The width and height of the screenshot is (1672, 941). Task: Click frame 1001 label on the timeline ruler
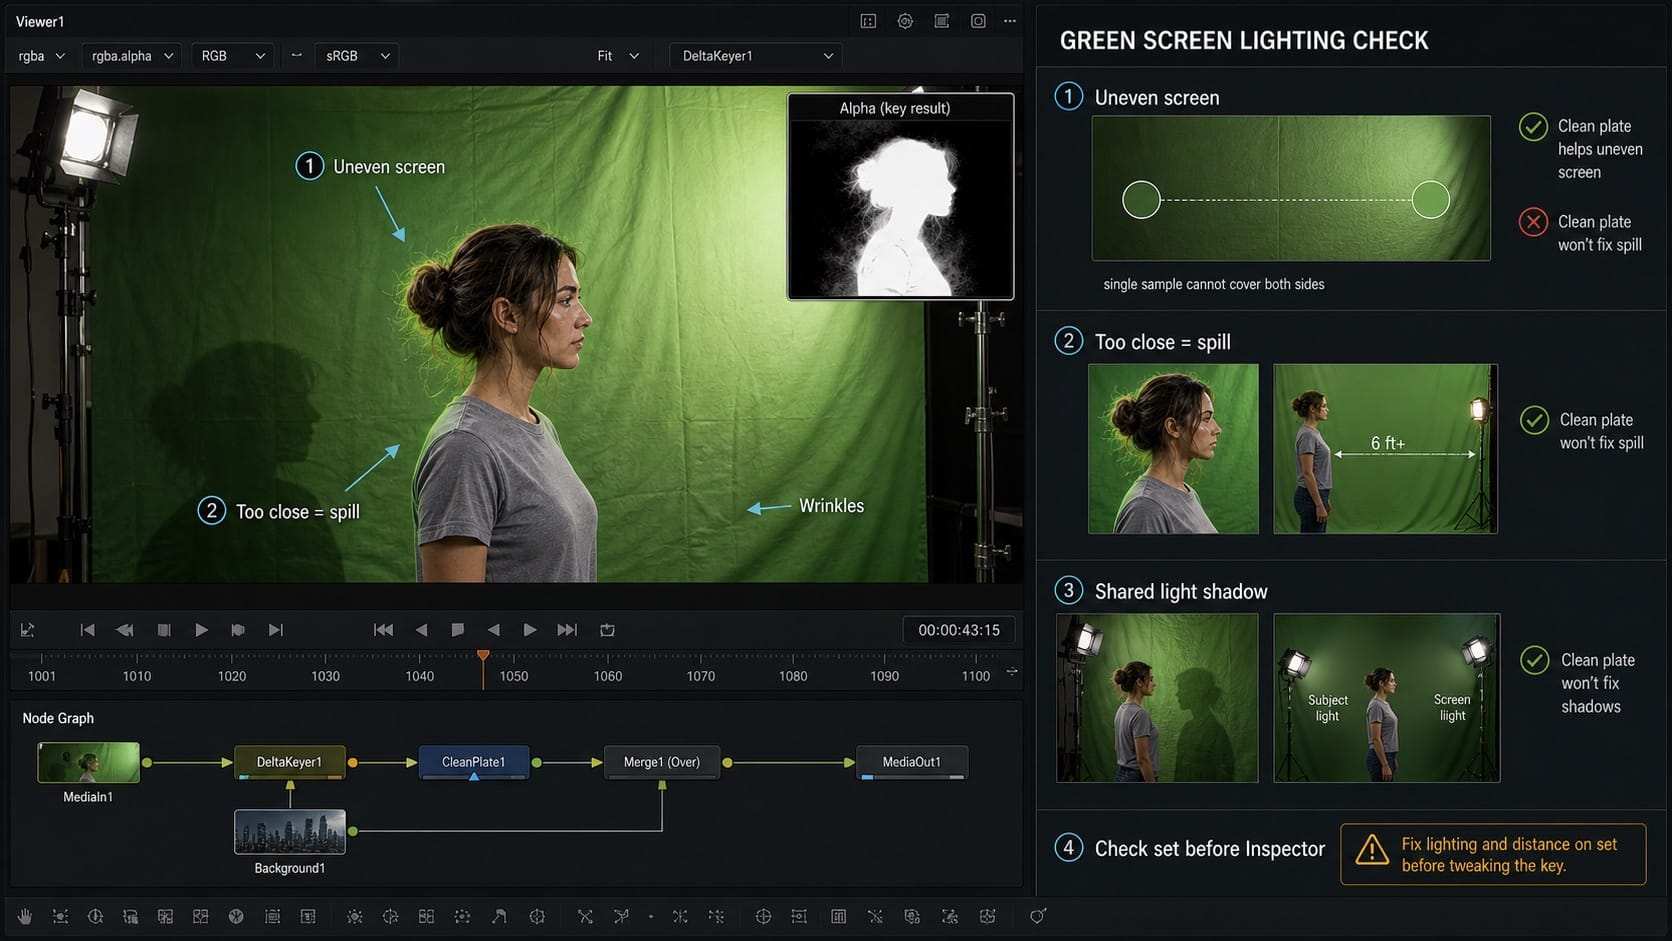pyautogui.click(x=42, y=676)
